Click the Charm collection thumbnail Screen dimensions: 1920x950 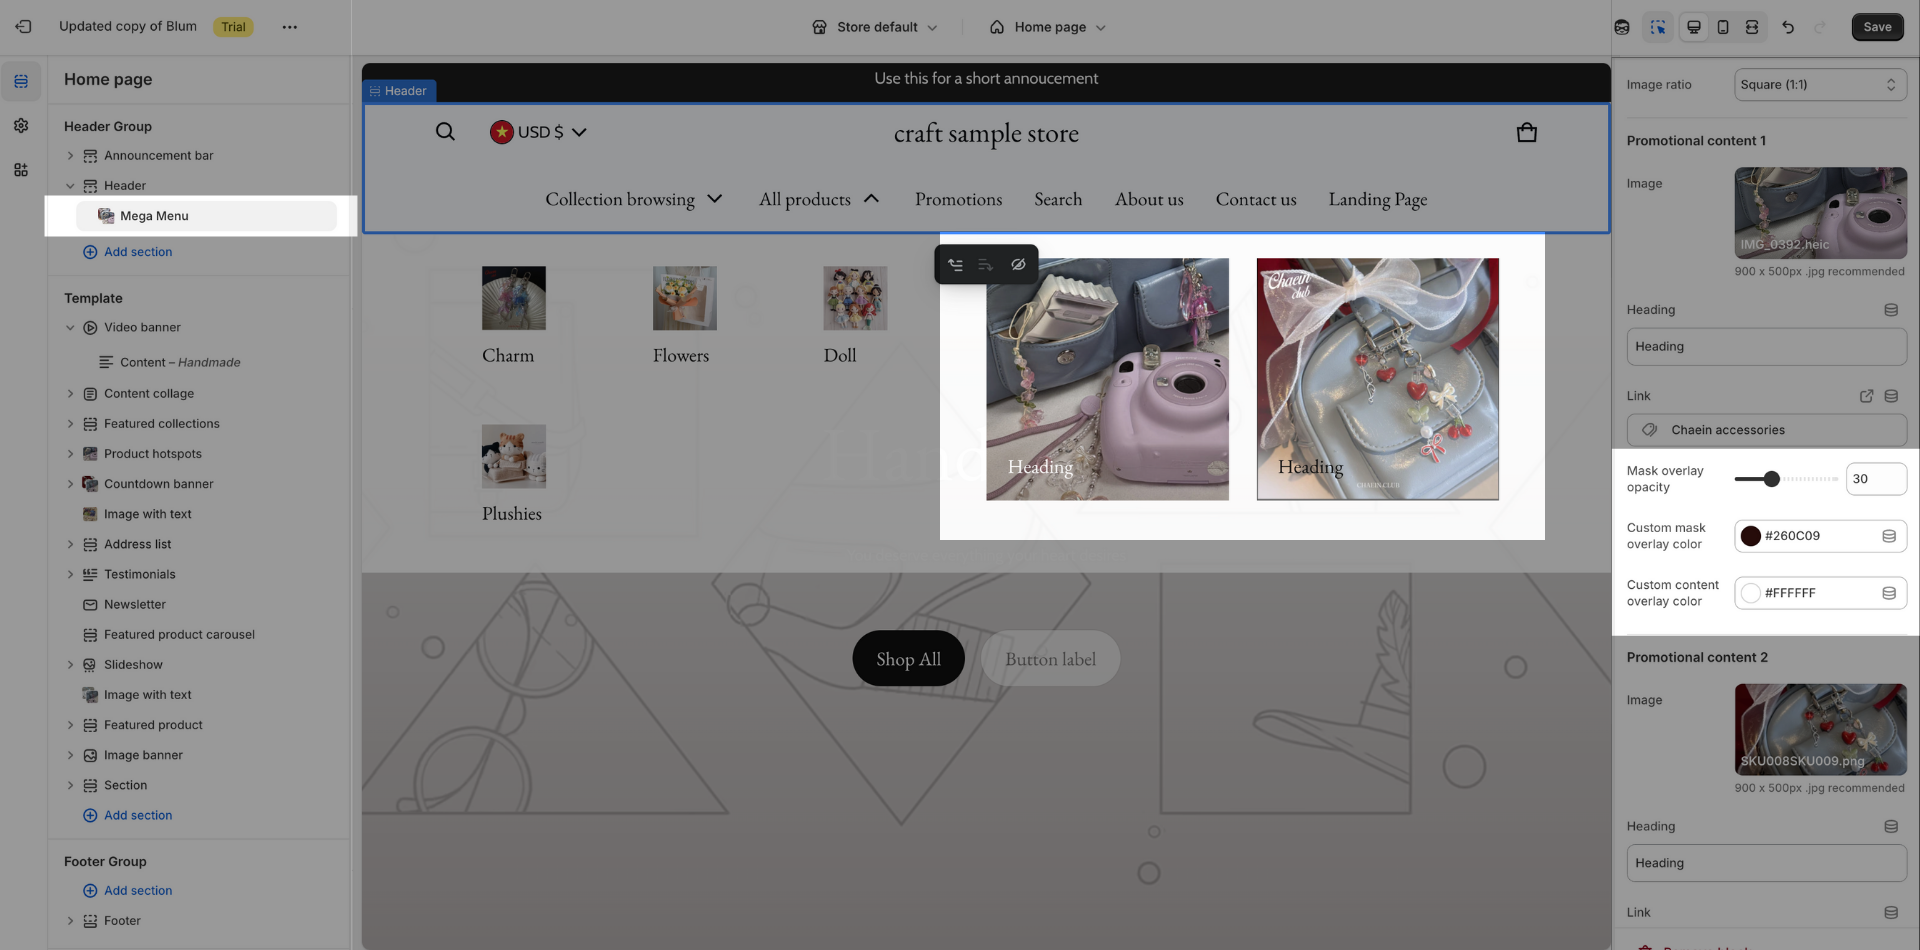[514, 298]
